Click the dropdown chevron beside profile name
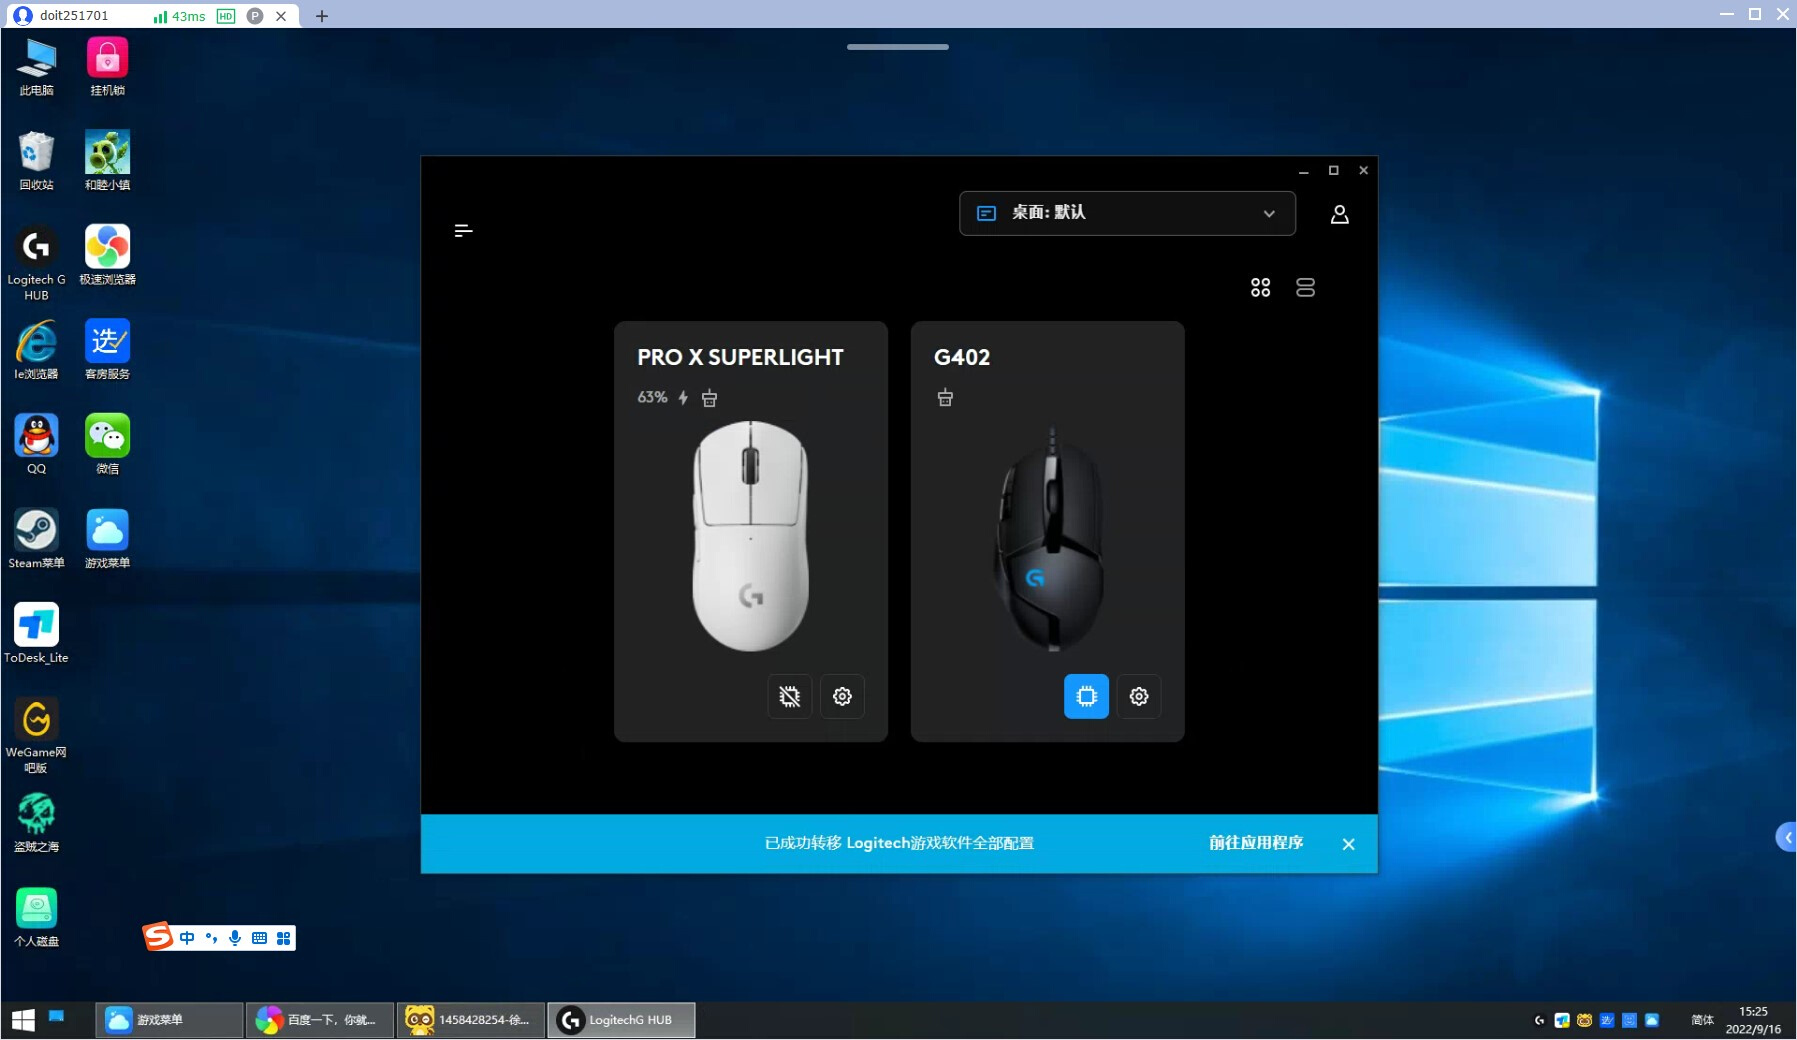1797x1040 pixels. 1269,213
